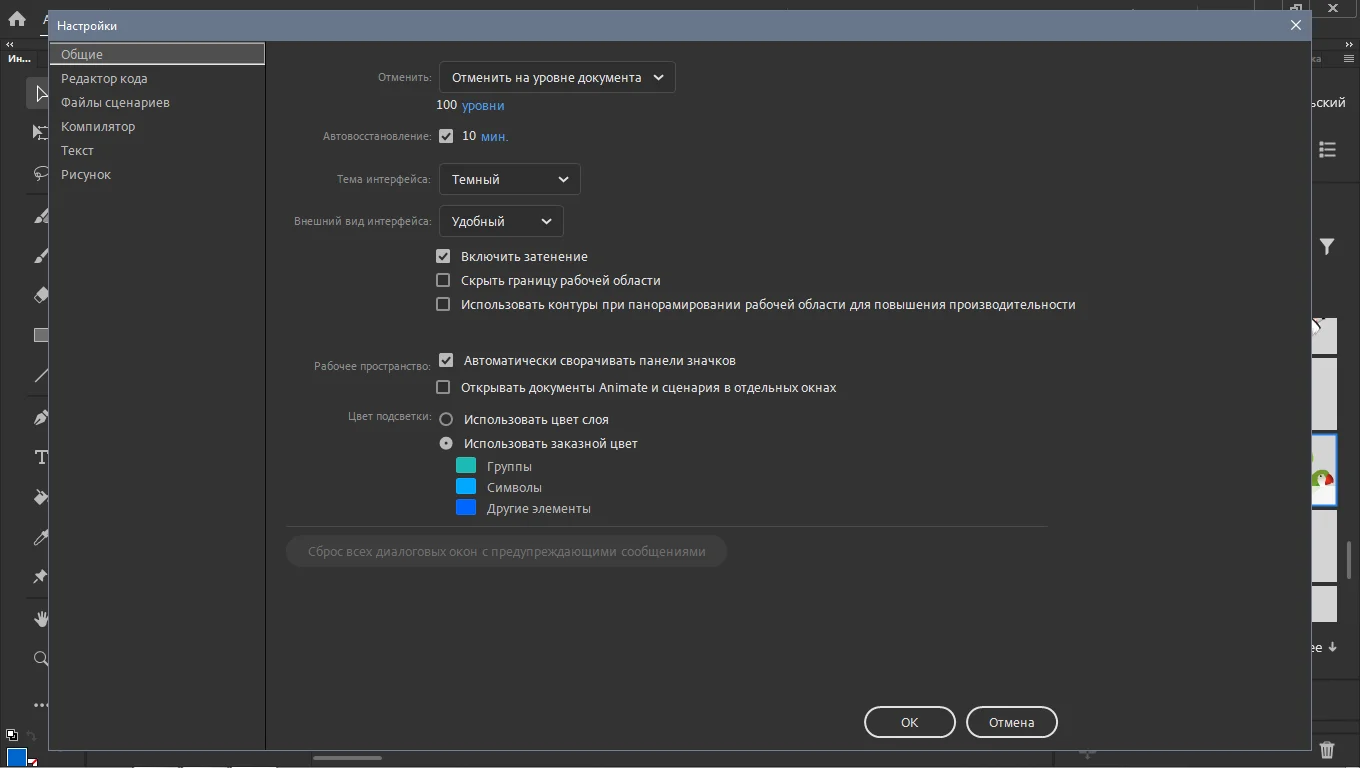The width and height of the screenshot is (1360, 768).
Task: Click the filter funnel icon in the right panel
Action: click(1327, 246)
